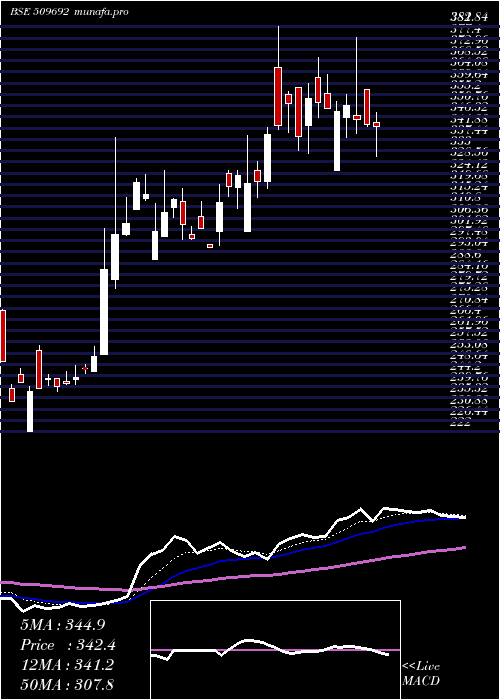
Task: Click the 315.24 price axis label
Action: pyautogui.click(x=469, y=186)
